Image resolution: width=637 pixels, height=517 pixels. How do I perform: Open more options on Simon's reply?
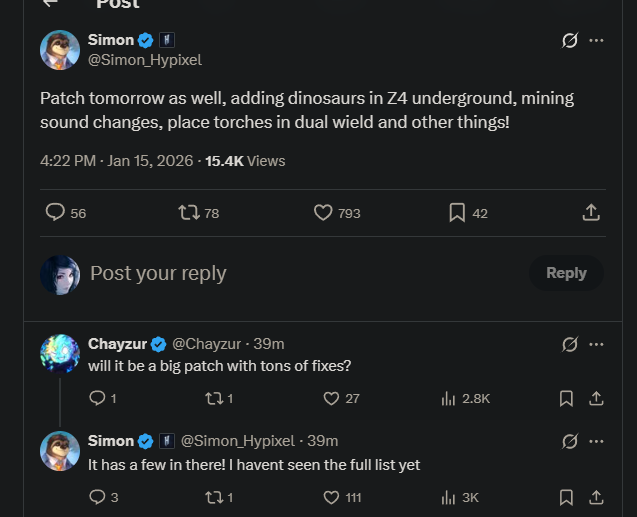pyautogui.click(x=597, y=441)
